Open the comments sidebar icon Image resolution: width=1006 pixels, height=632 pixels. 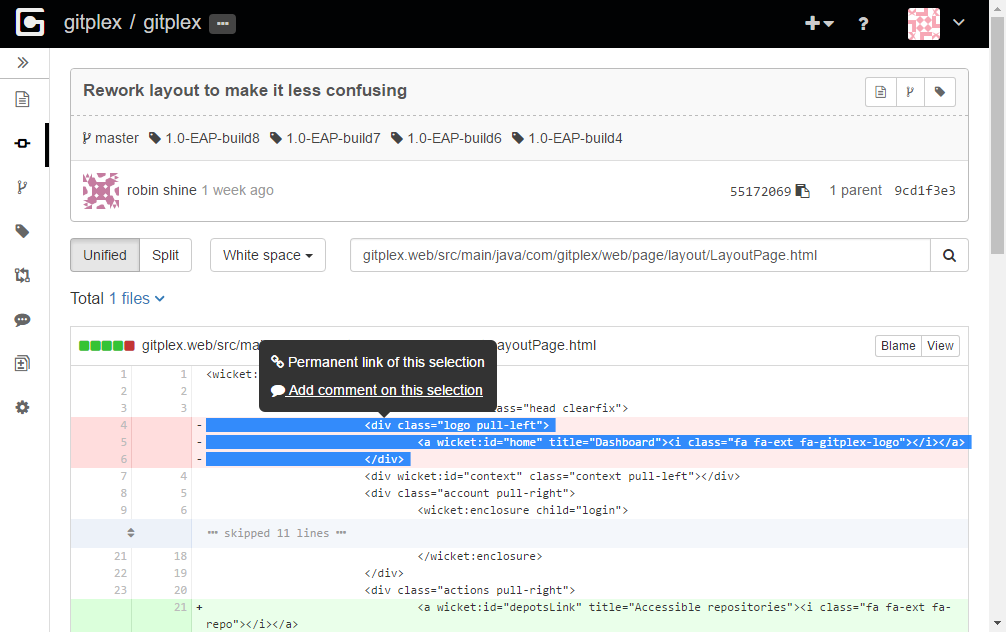[22, 320]
